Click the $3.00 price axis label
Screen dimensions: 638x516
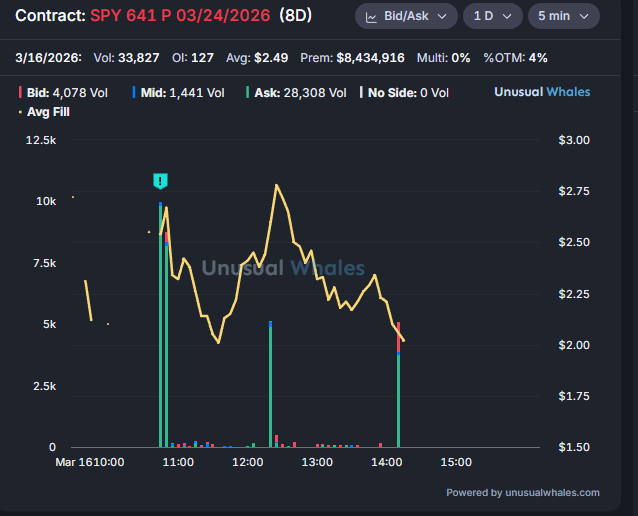pos(574,140)
